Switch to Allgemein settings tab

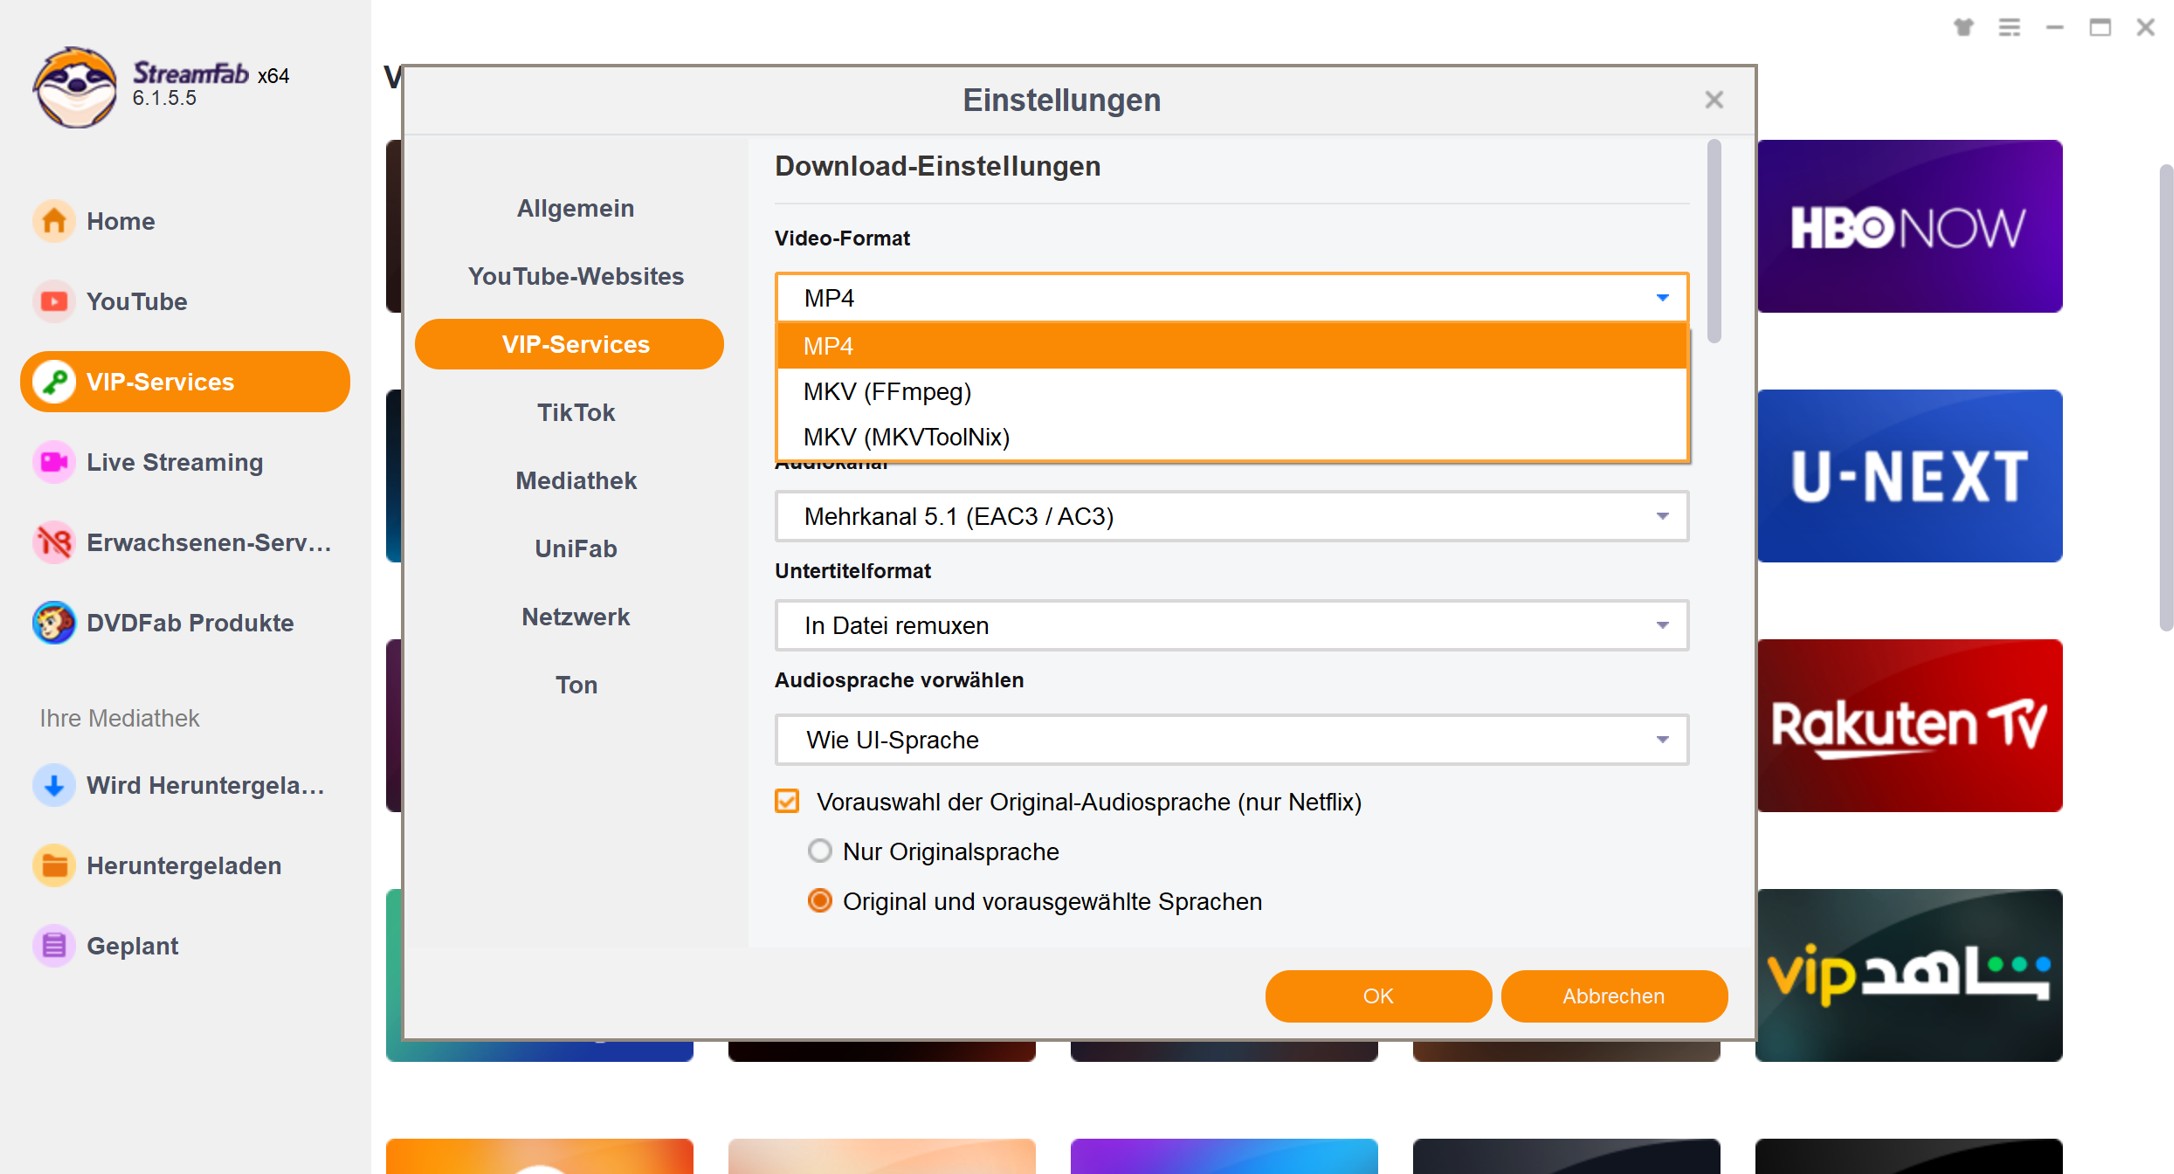click(x=575, y=208)
